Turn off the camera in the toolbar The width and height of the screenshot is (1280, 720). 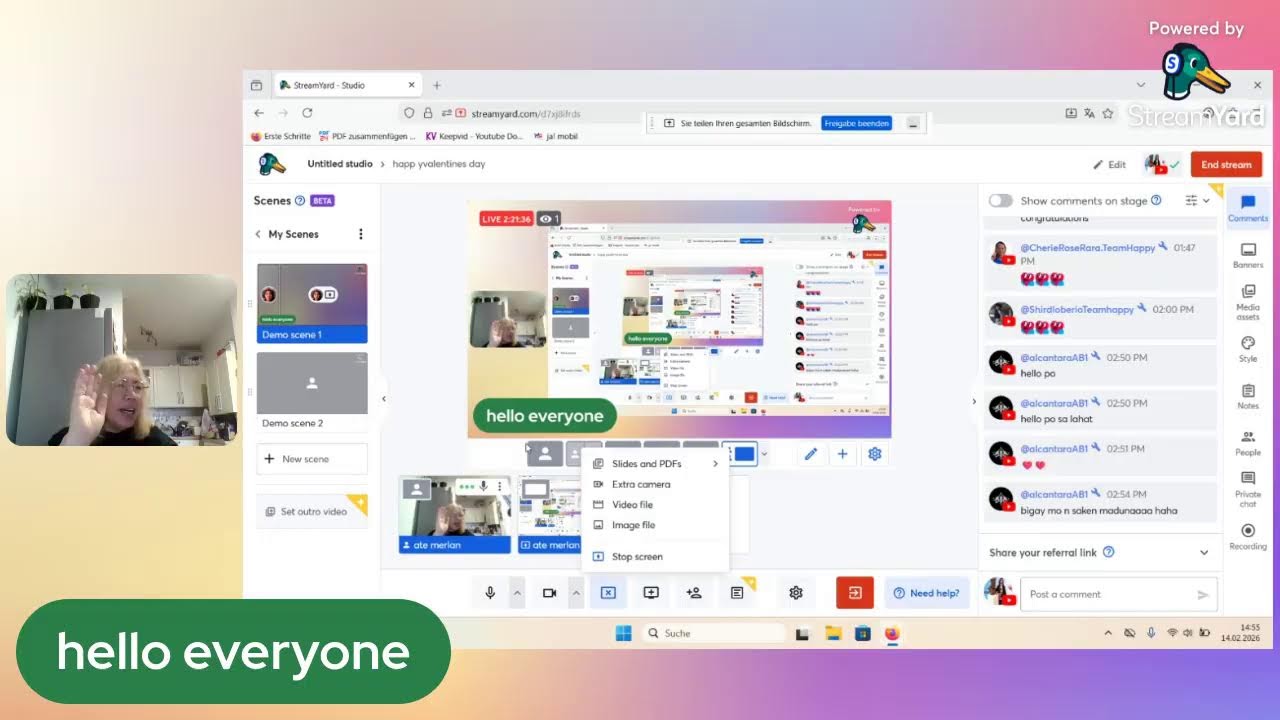tap(549, 593)
